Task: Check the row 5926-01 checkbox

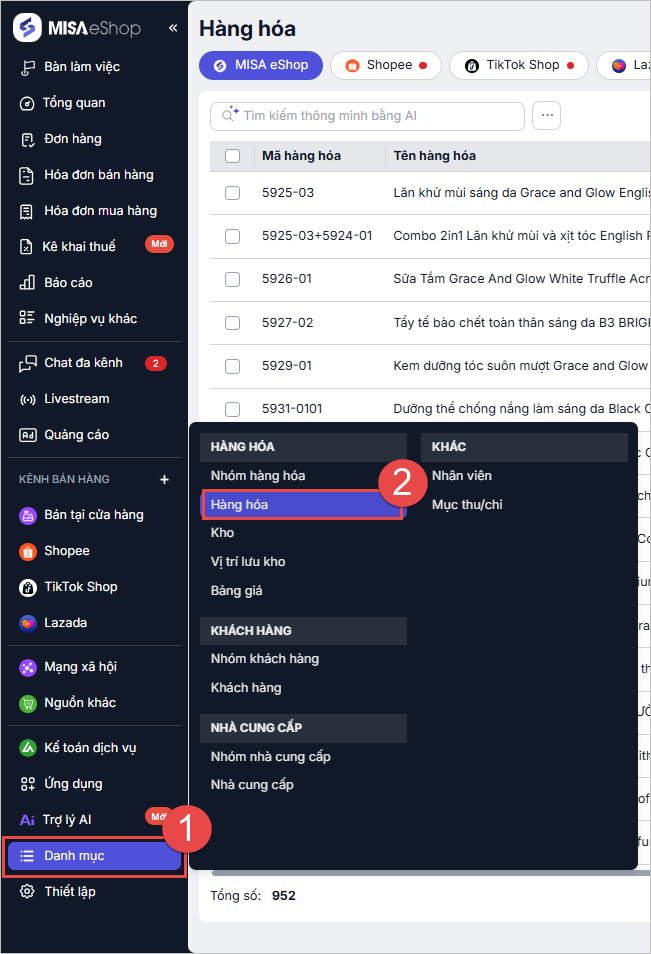Action: [x=232, y=279]
